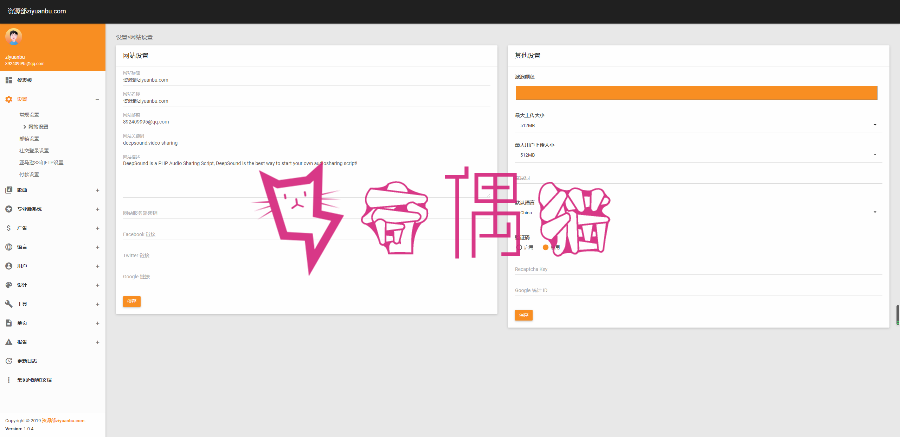Expand the globe section plus sign
This screenshot has width=900, height=437.
[x=97, y=247]
